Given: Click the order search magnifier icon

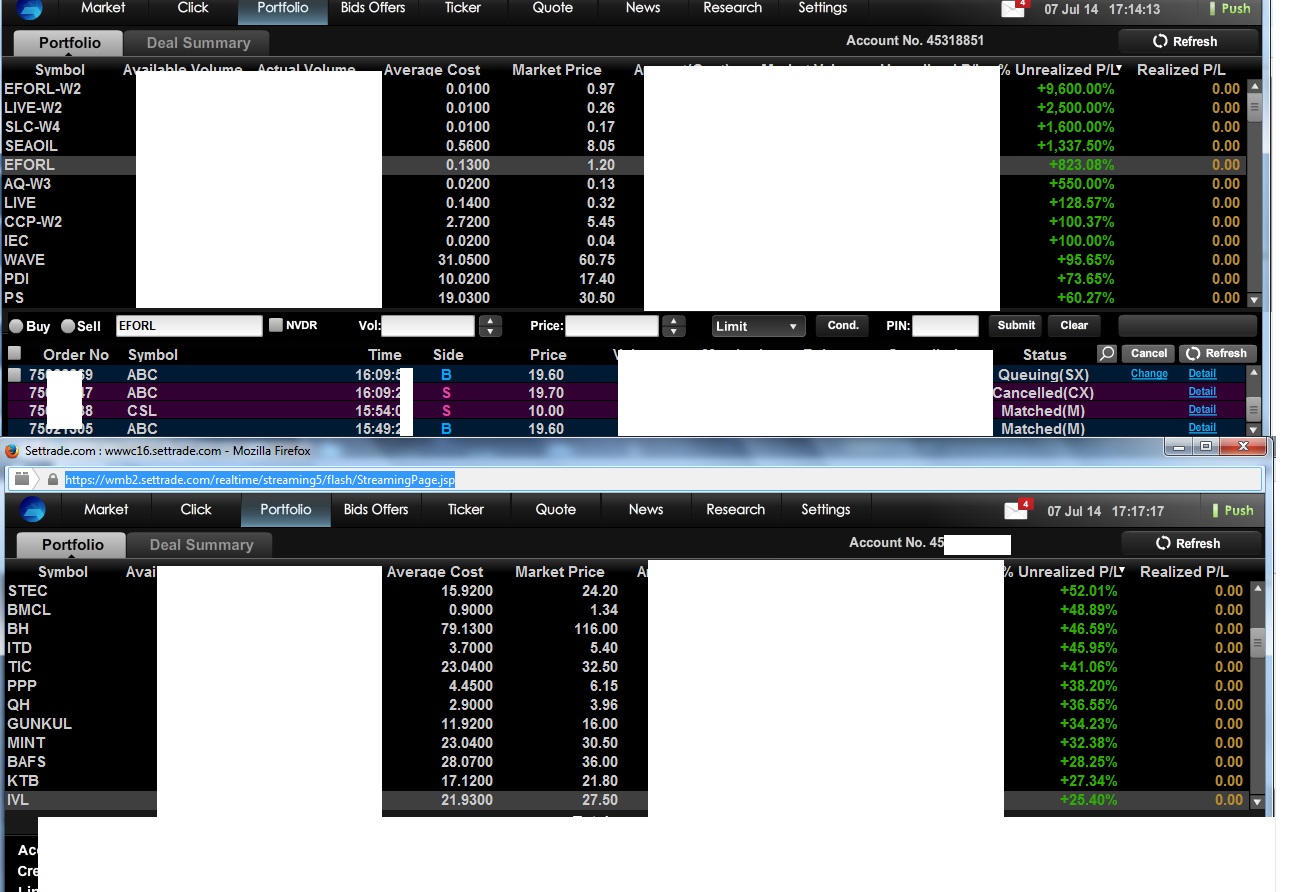Looking at the screenshot, I should [x=1106, y=354].
